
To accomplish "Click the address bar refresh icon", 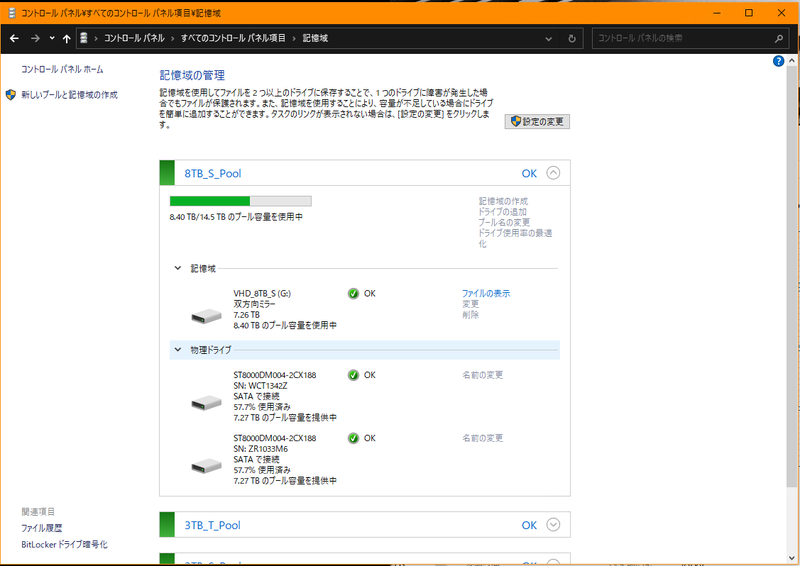I will click(x=572, y=38).
